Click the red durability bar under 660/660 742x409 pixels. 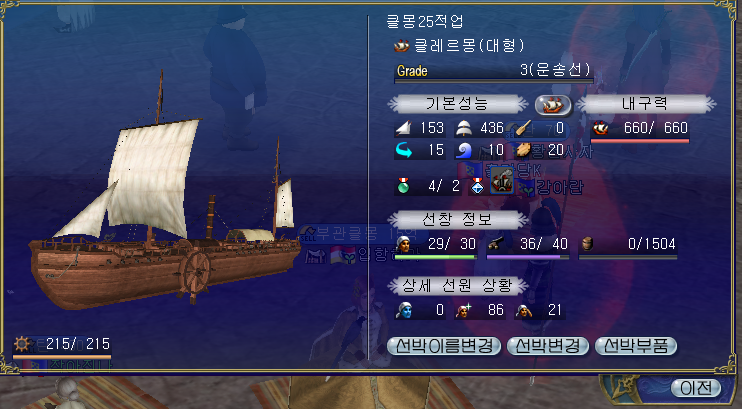[x=640, y=141]
